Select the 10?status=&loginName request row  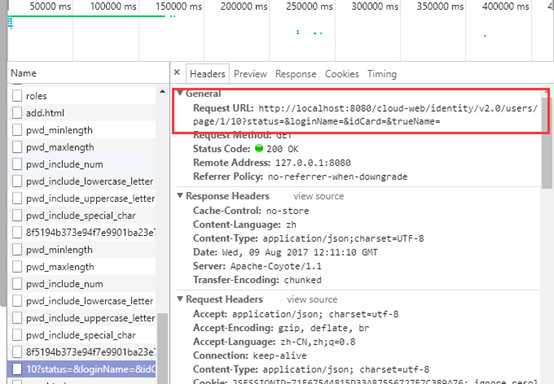(82, 369)
